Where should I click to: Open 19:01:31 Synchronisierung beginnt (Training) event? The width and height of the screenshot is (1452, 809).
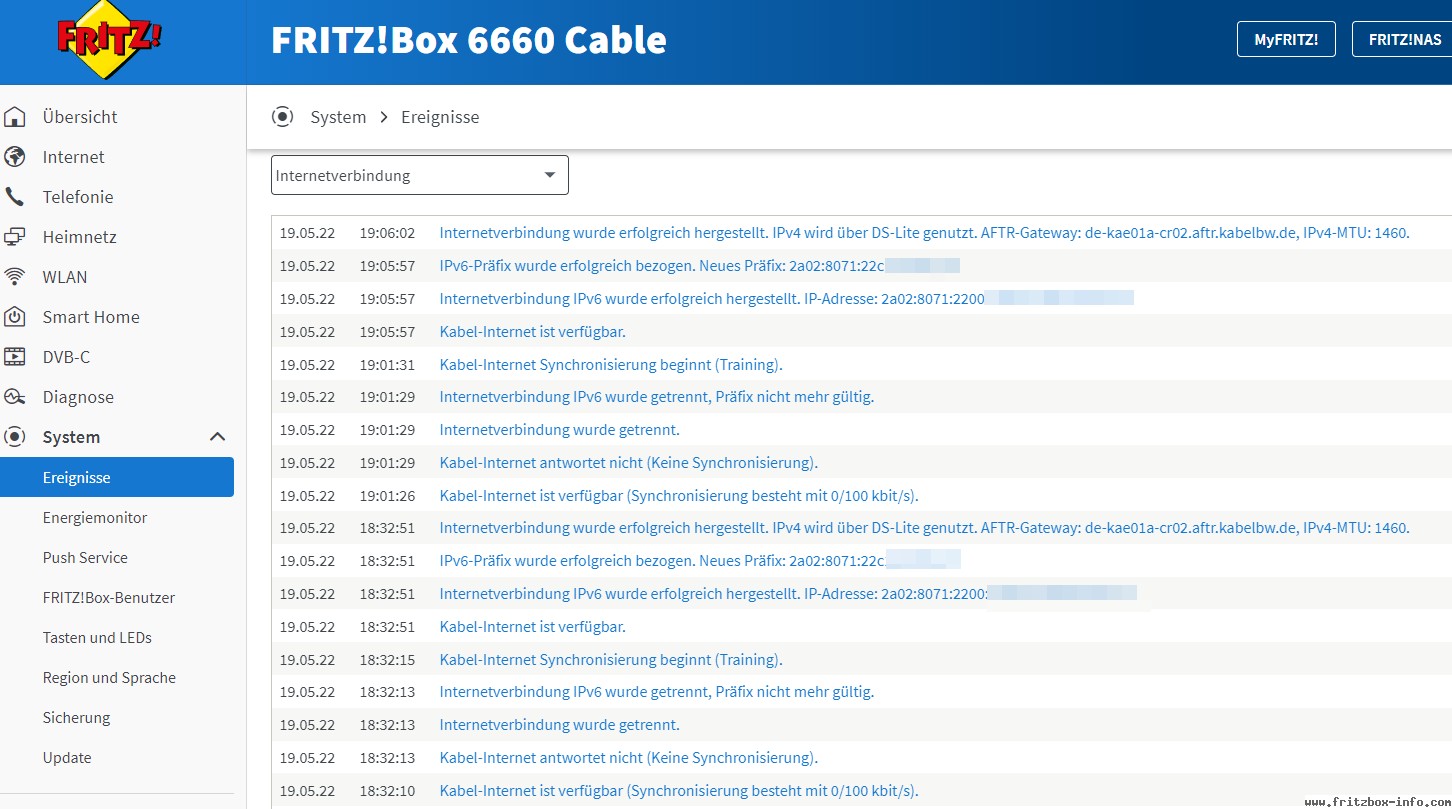(611, 364)
